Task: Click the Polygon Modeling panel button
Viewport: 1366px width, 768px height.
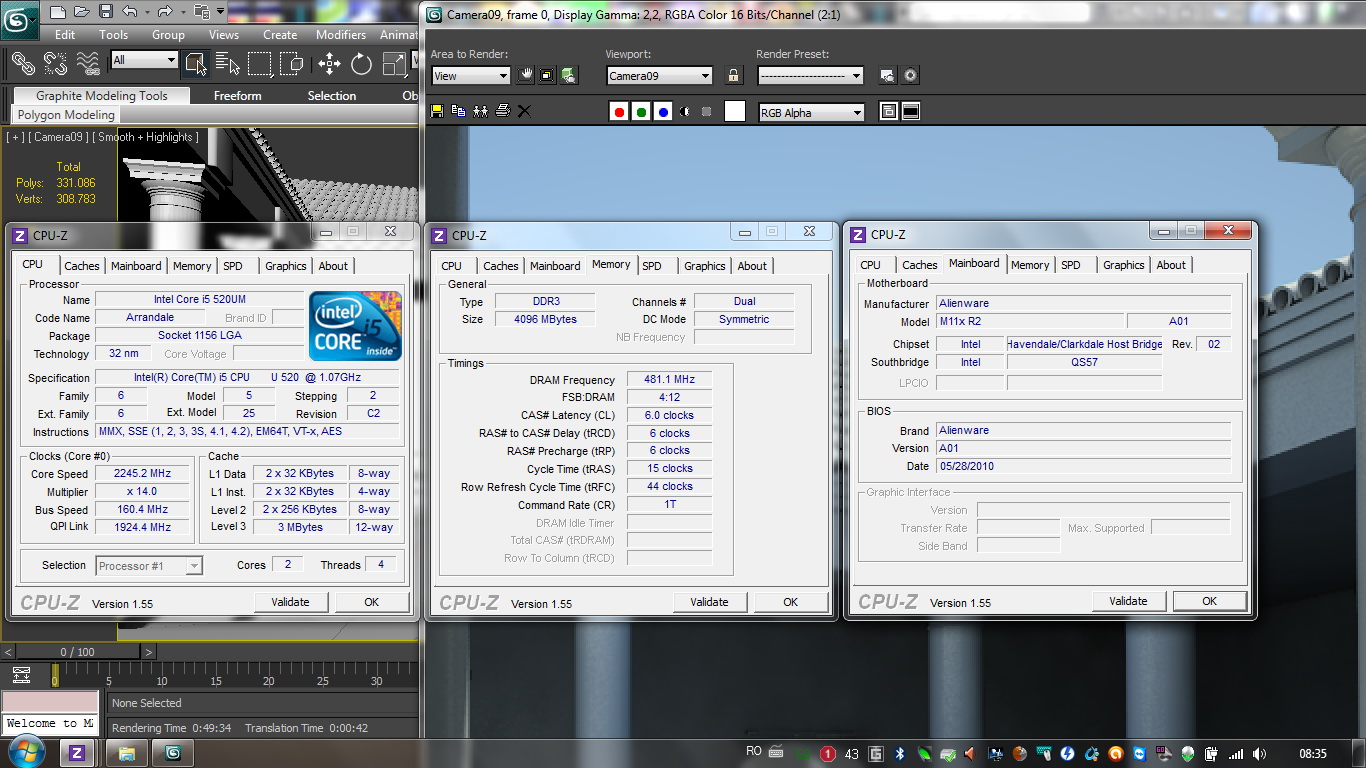Action: pyautogui.click(x=66, y=115)
